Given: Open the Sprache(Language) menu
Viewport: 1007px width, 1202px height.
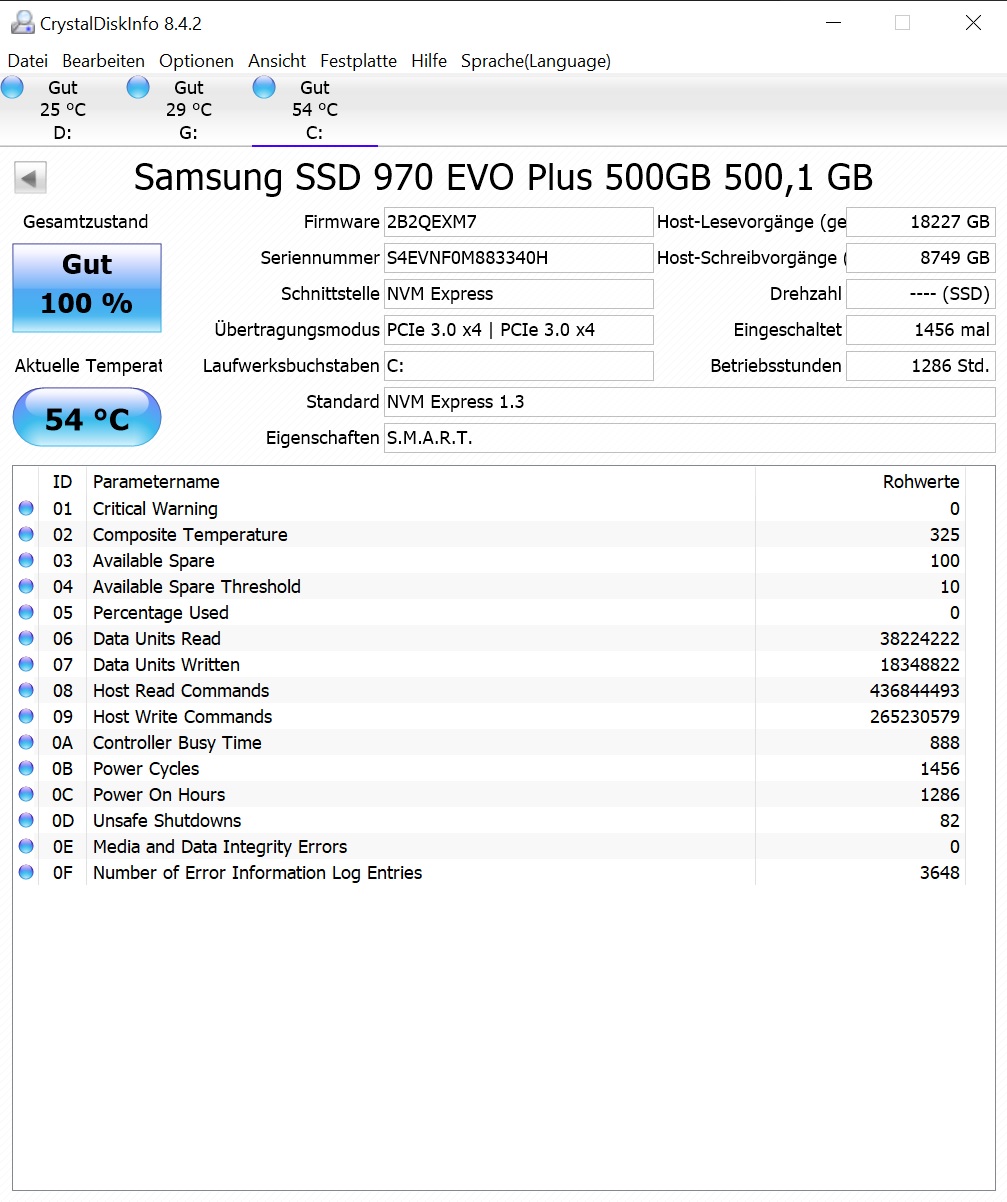Looking at the screenshot, I should click(536, 61).
